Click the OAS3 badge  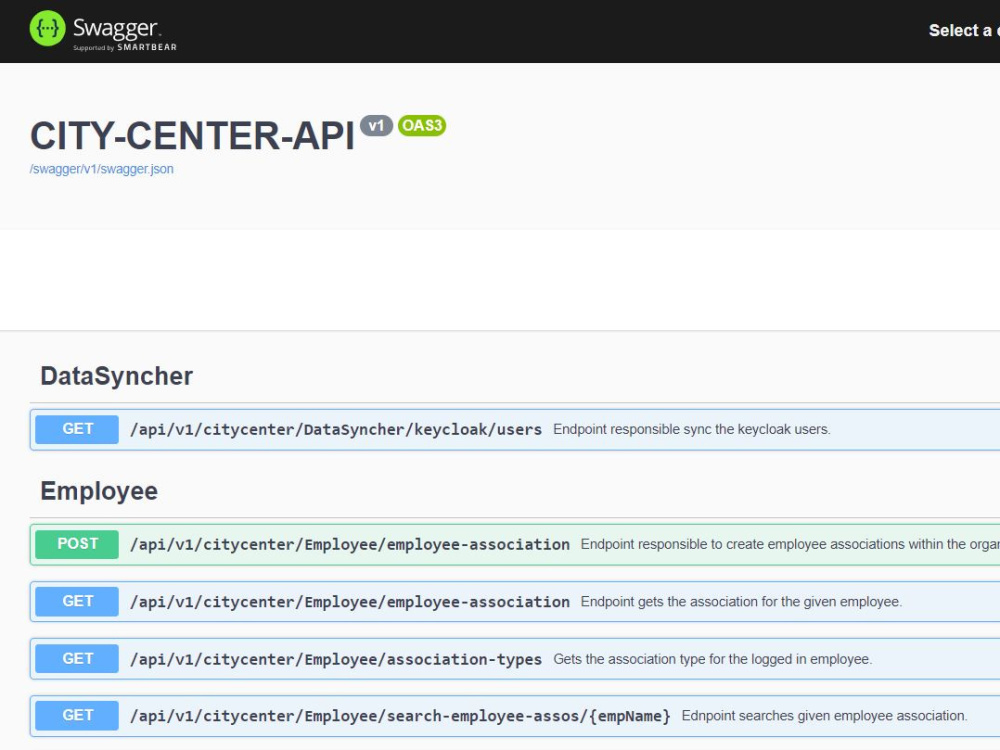(x=422, y=126)
